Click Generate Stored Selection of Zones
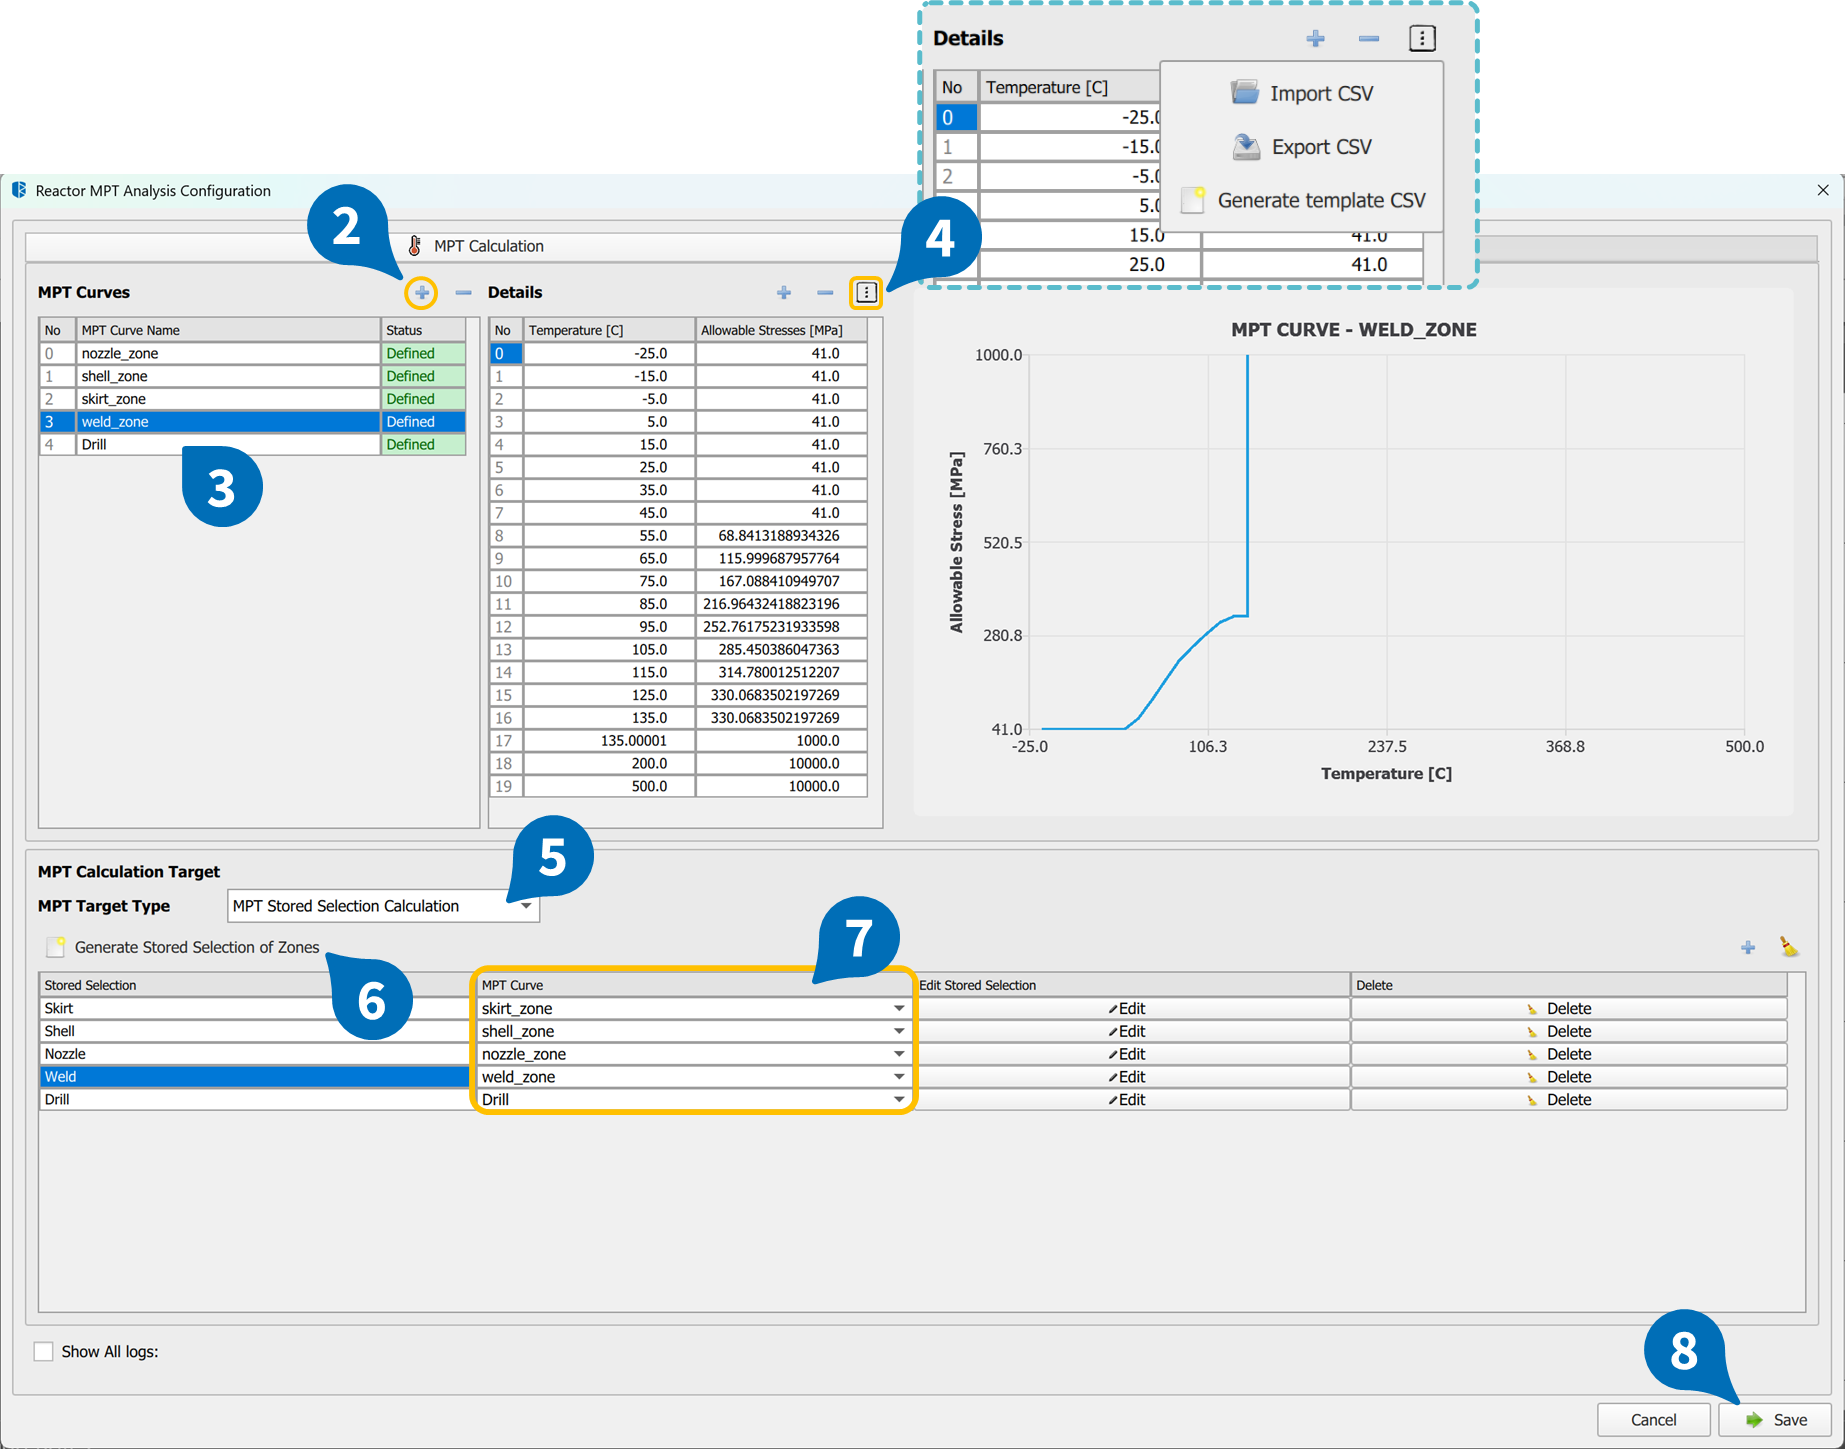The height and width of the screenshot is (1449, 1845). click(183, 947)
